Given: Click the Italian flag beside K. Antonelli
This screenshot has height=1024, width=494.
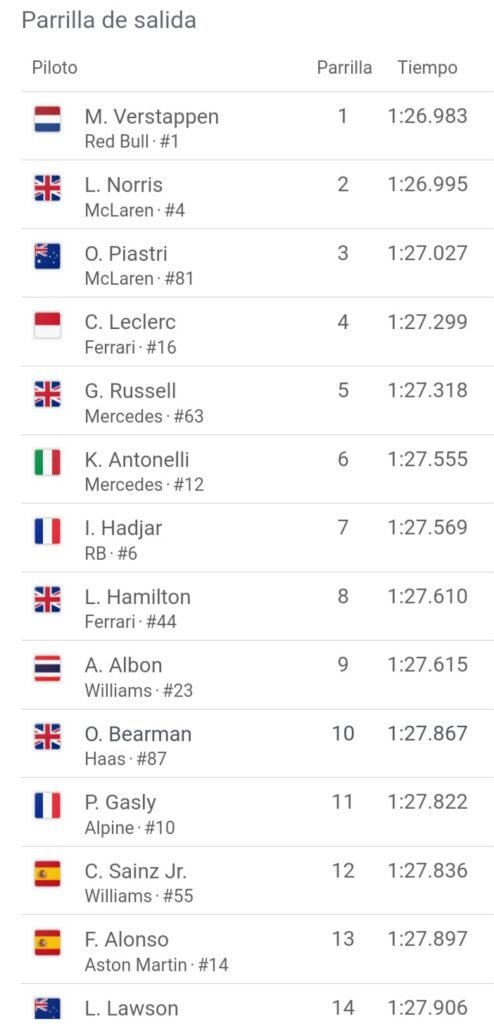Looking at the screenshot, I should click(x=47, y=462).
